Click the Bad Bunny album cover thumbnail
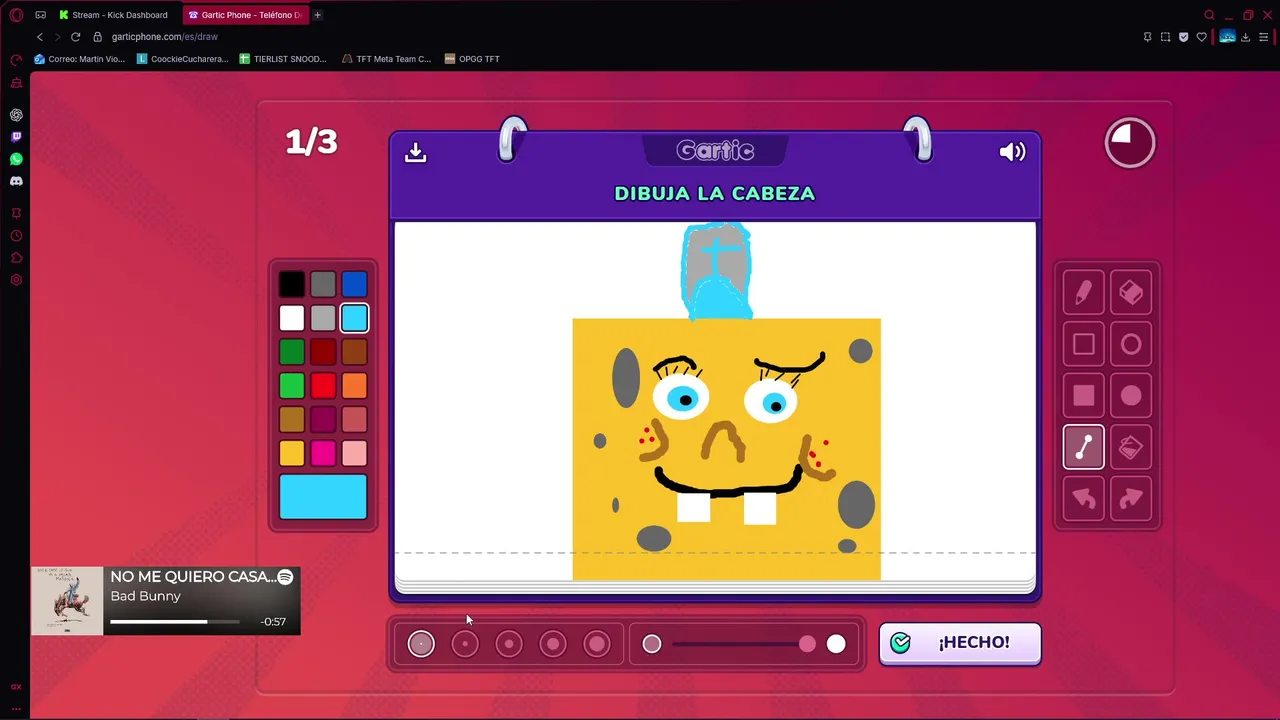The height and width of the screenshot is (720, 1280). tap(67, 601)
